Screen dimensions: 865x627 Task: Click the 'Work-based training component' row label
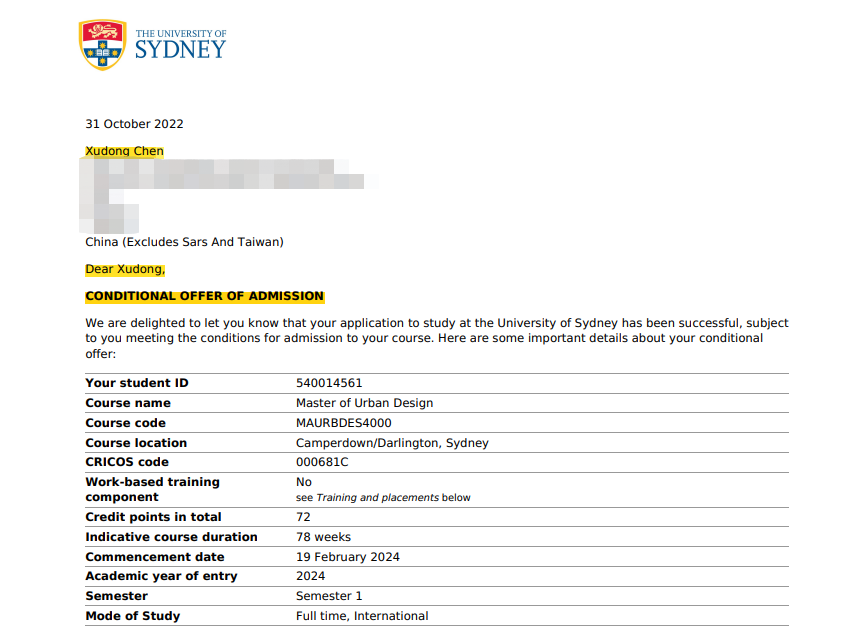[152, 489]
